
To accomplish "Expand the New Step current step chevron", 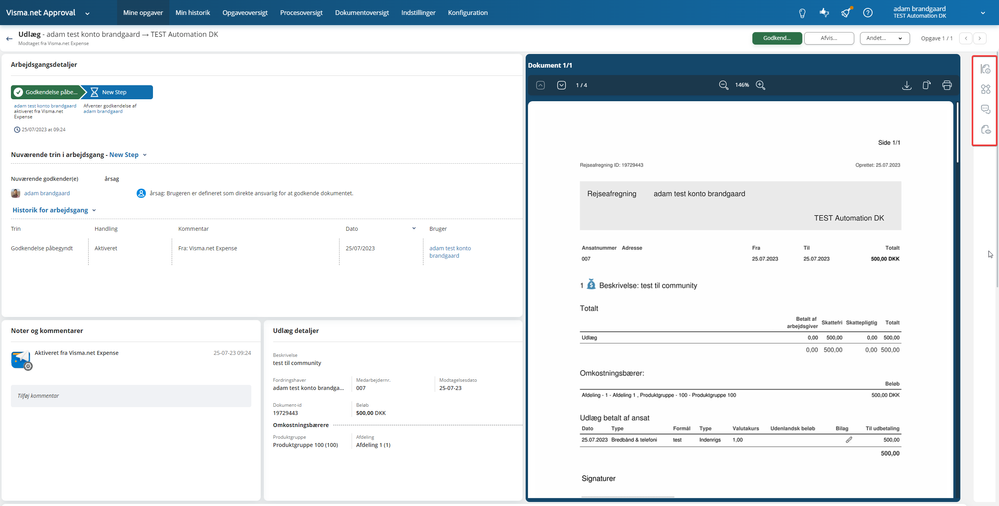I will tap(145, 155).
